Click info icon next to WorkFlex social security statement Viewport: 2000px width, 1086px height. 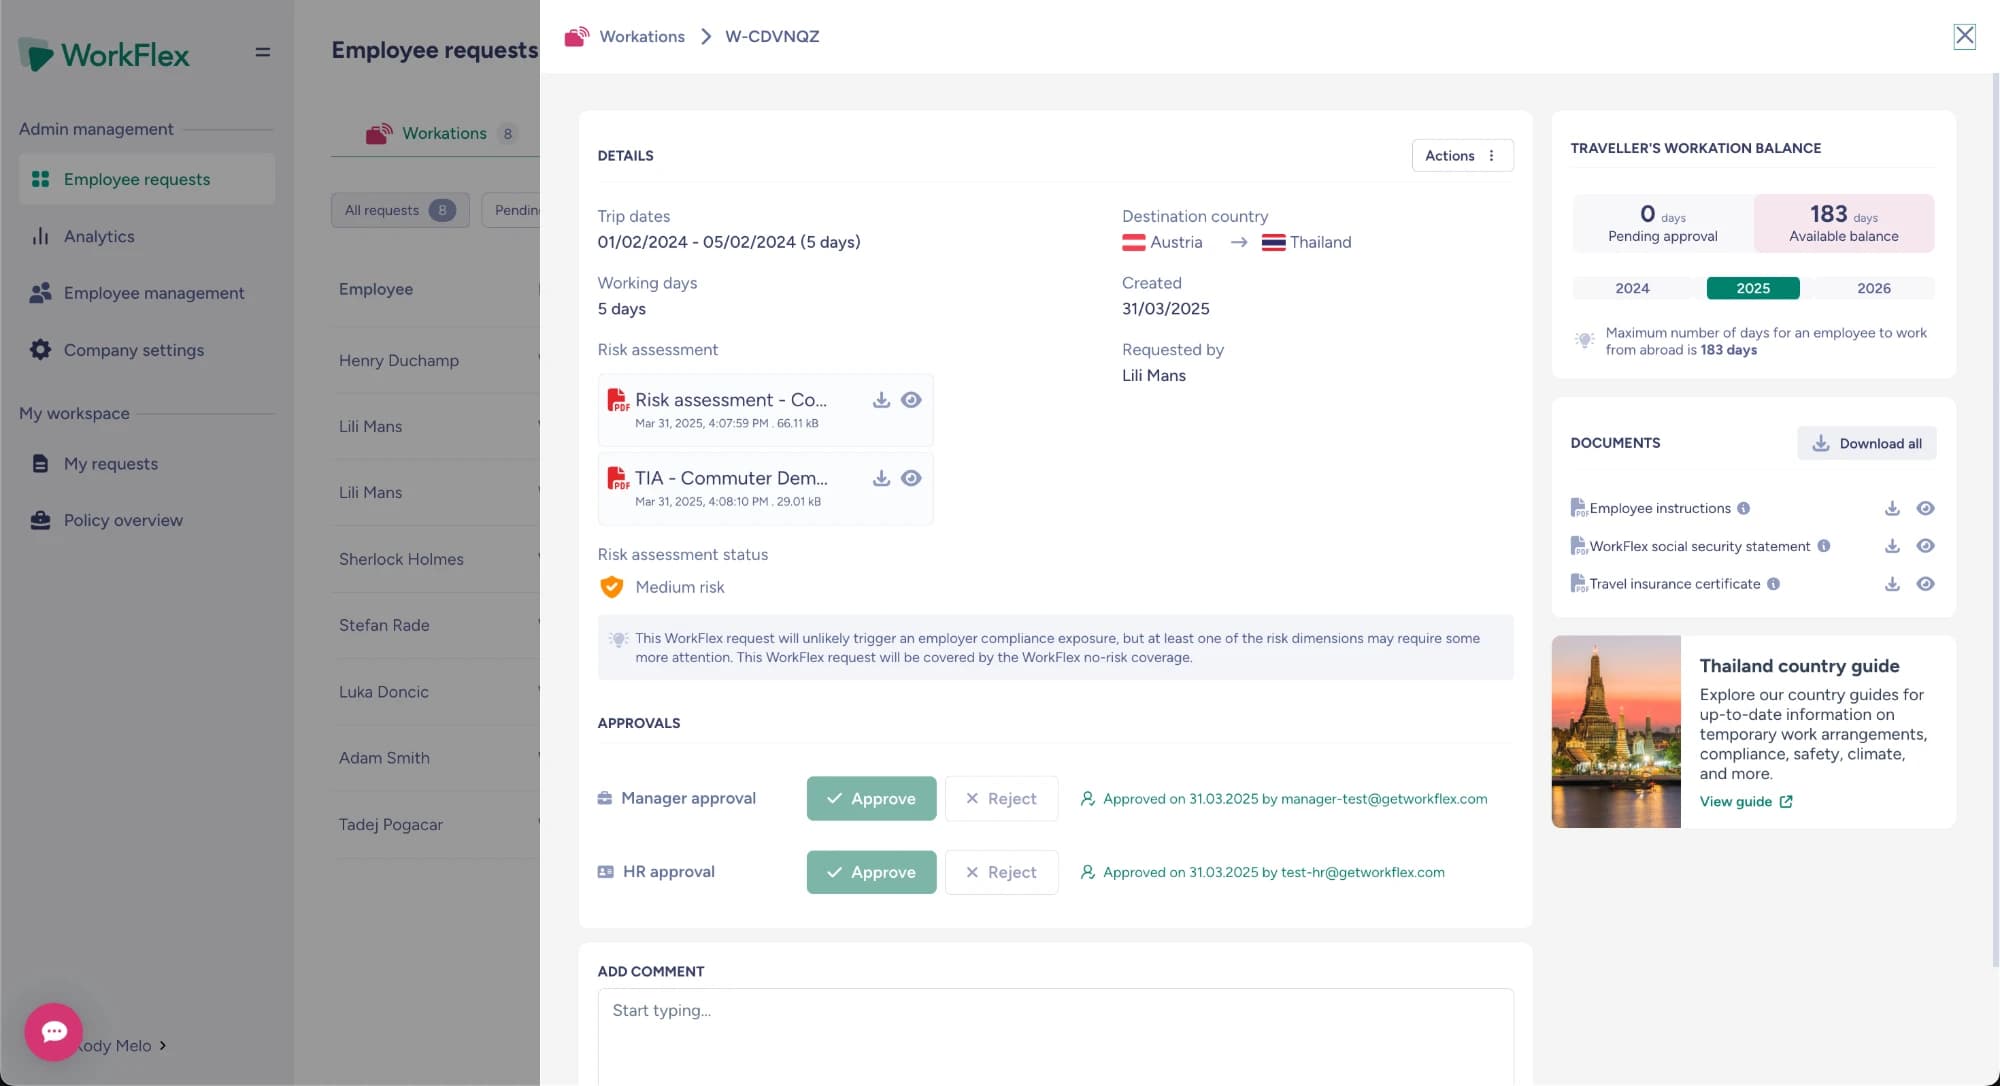coord(1823,546)
